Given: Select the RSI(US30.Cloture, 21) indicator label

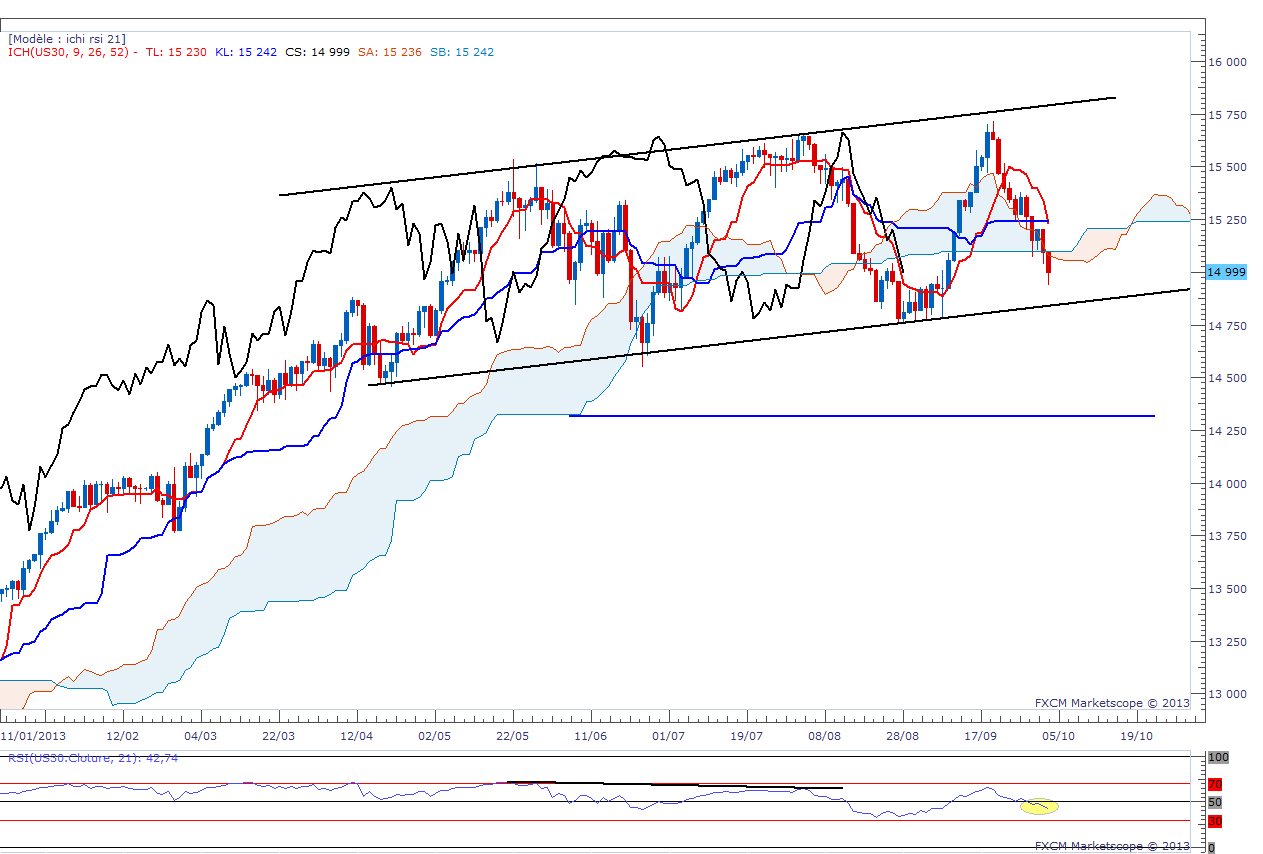Looking at the screenshot, I should [x=93, y=758].
